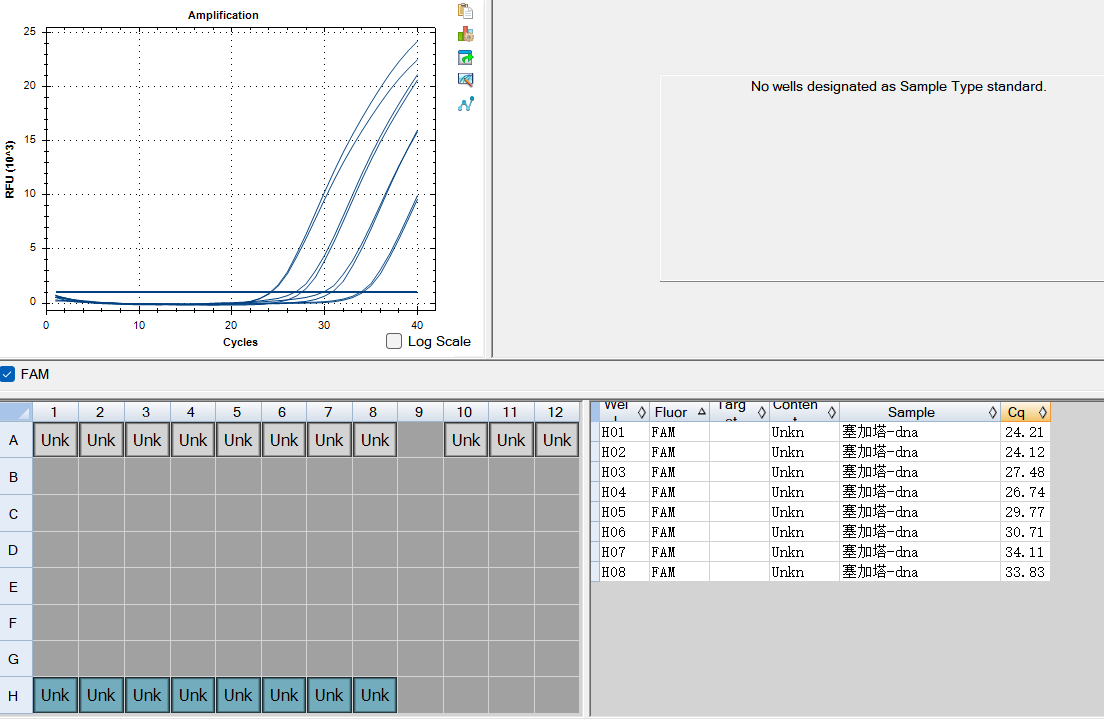This screenshot has width=1104, height=719.
Task: Click the Amplification chart title
Action: coord(223,15)
